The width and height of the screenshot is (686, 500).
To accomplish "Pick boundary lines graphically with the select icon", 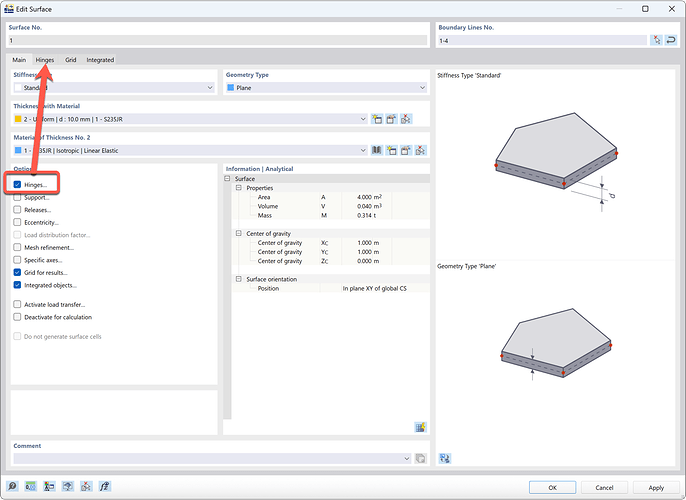I will click(656, 40).
